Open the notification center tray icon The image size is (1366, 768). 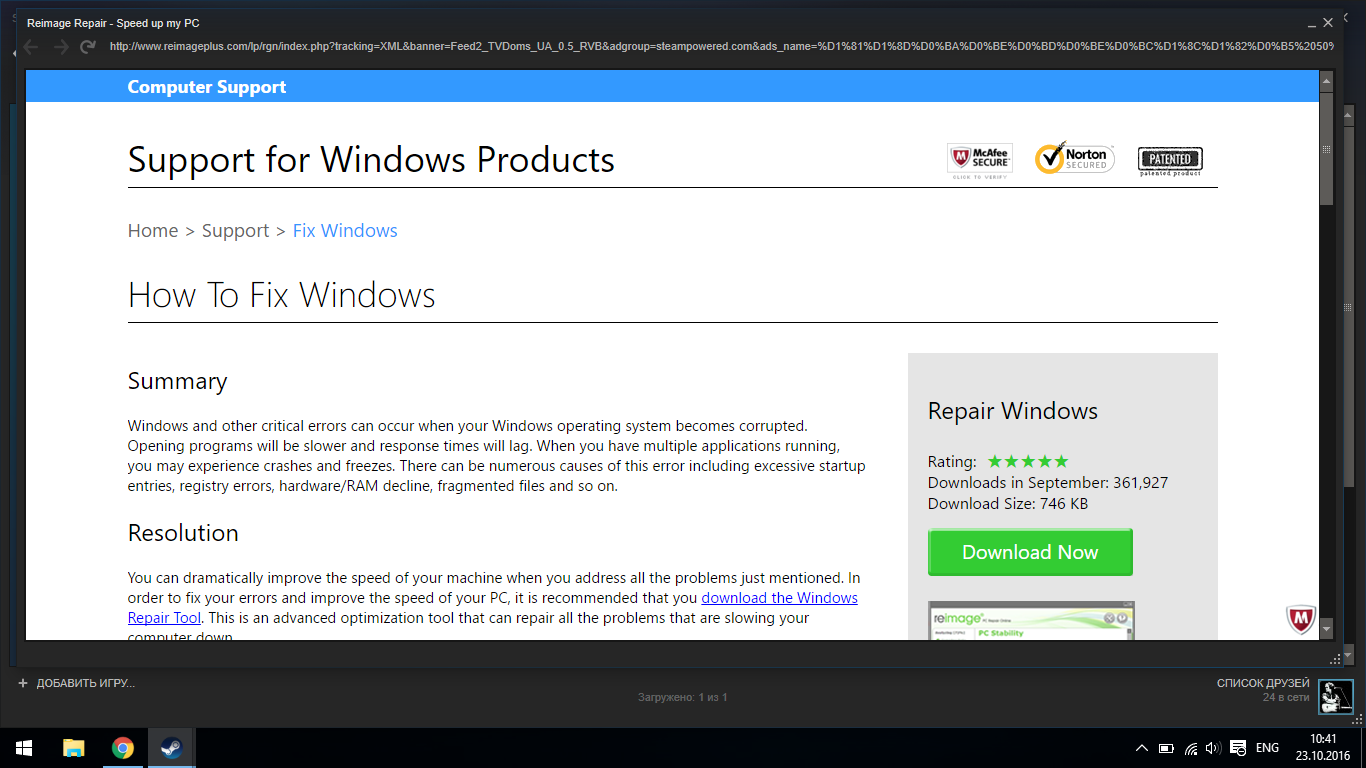click(1238, 748)
